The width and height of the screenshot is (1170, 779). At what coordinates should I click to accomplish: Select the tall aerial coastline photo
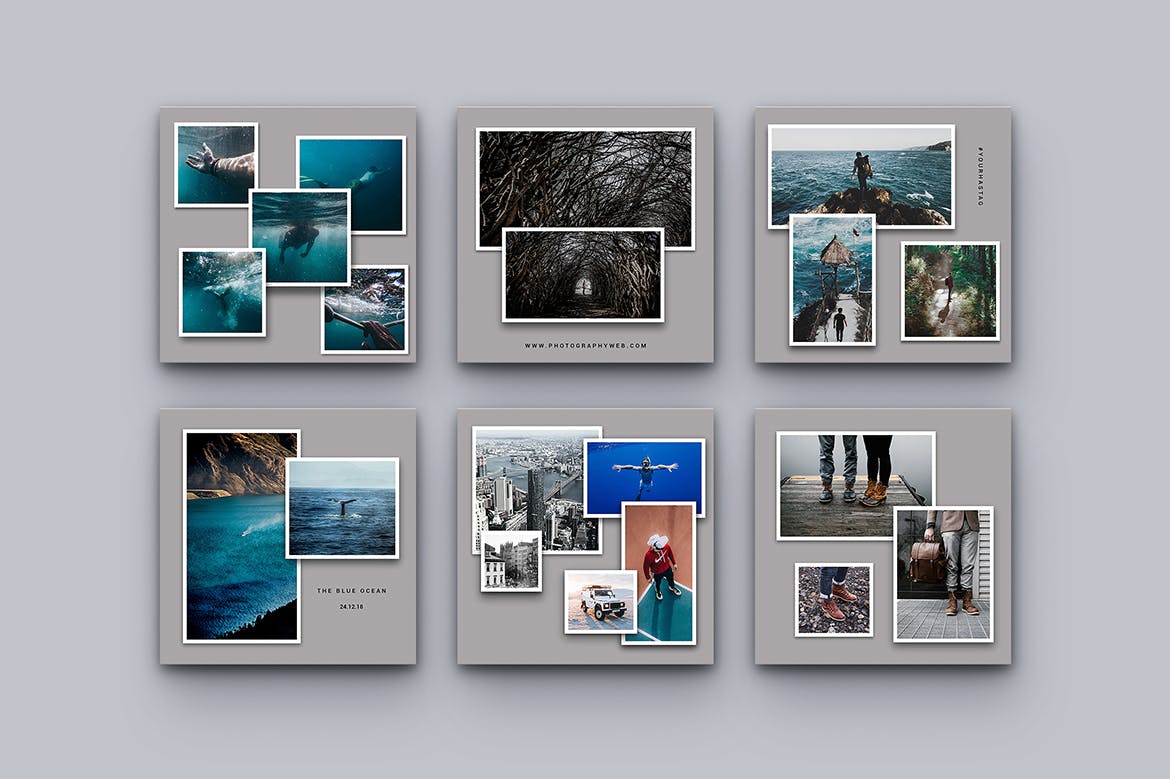tap(240, 535)
